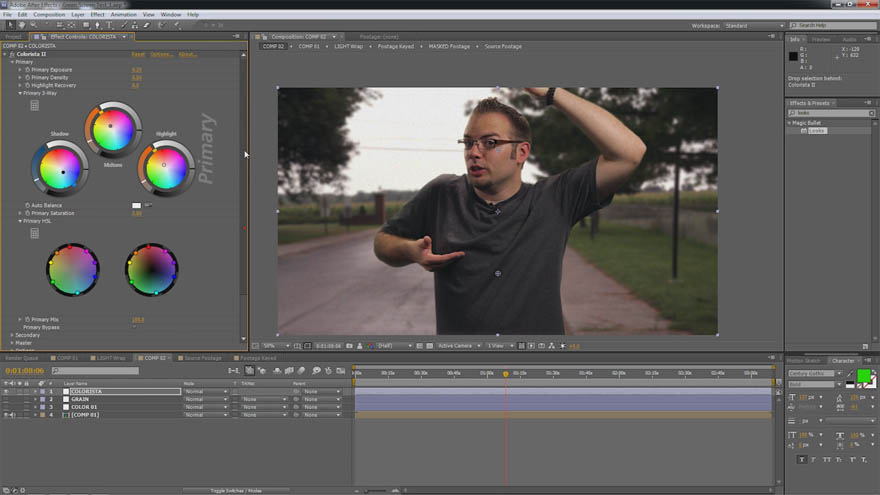Select the Puppet Pin tool
This screenshot has height=495, width=880.
click(x=176, y=25)
